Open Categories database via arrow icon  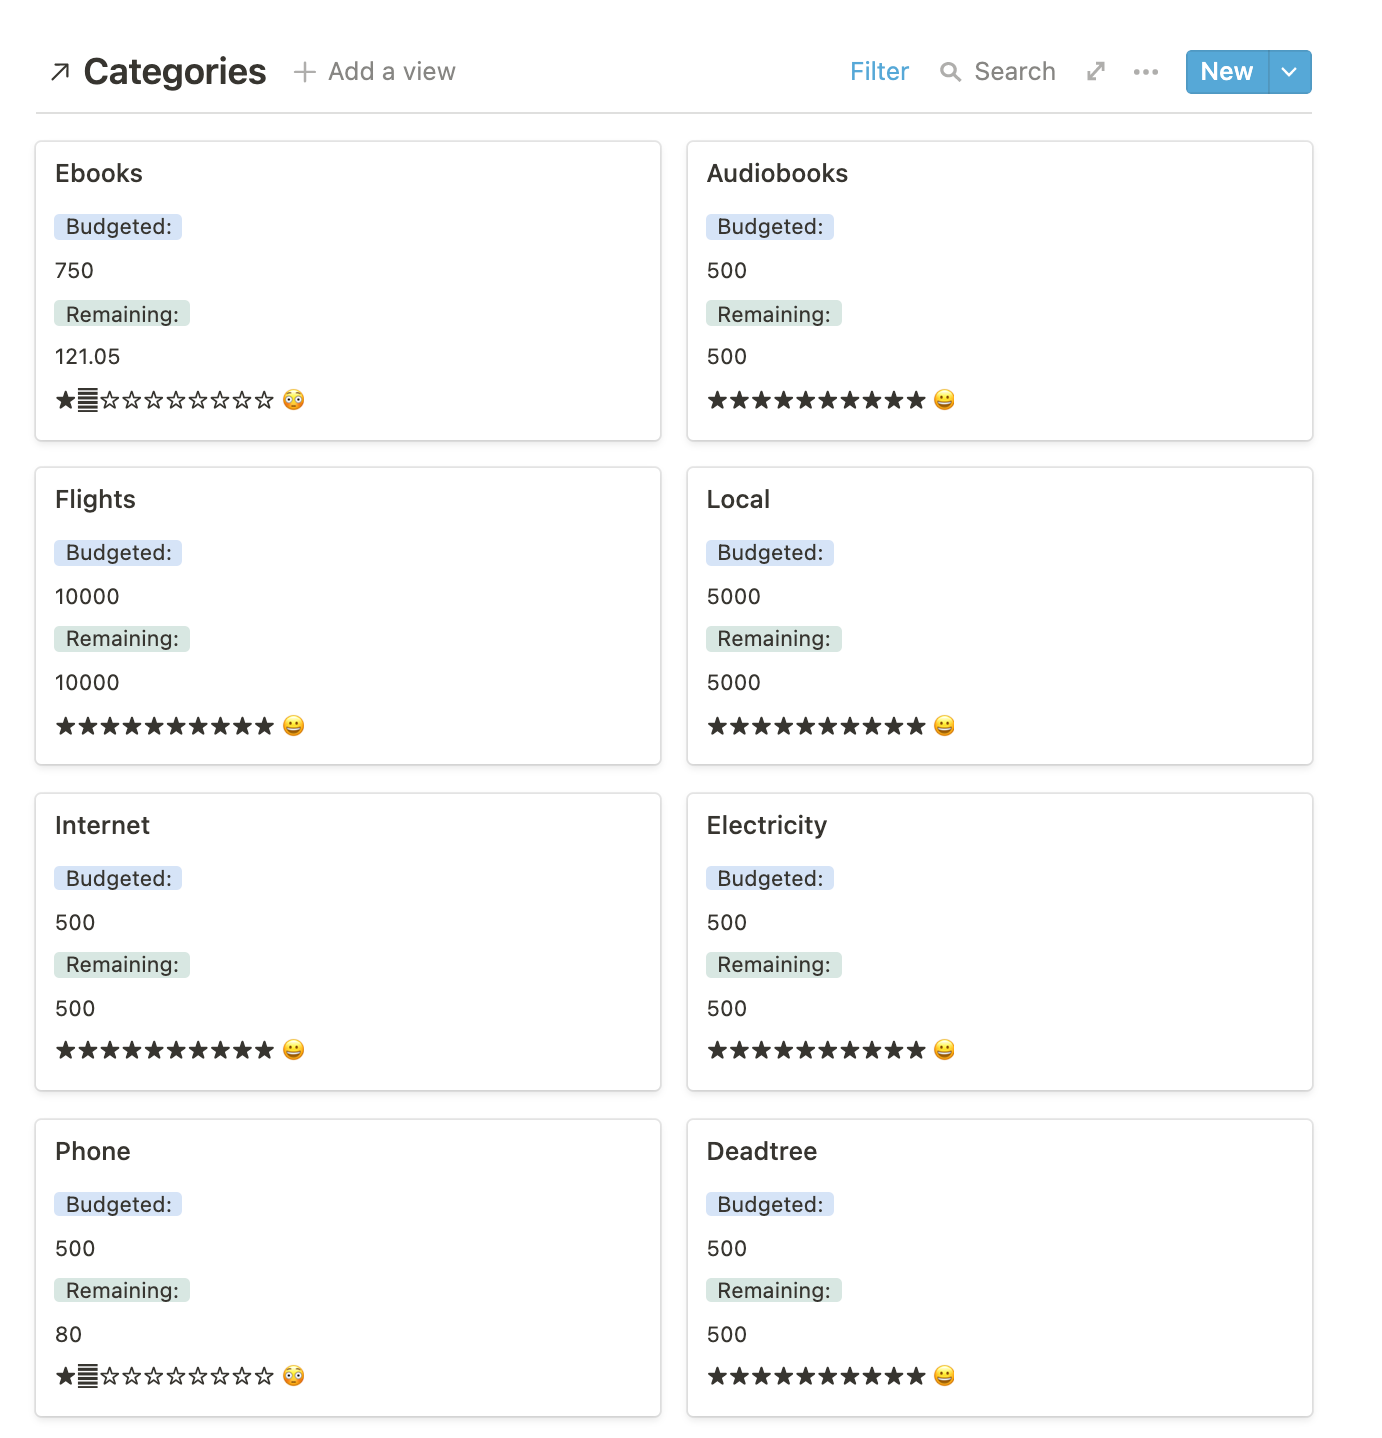(x=60, y=72)
